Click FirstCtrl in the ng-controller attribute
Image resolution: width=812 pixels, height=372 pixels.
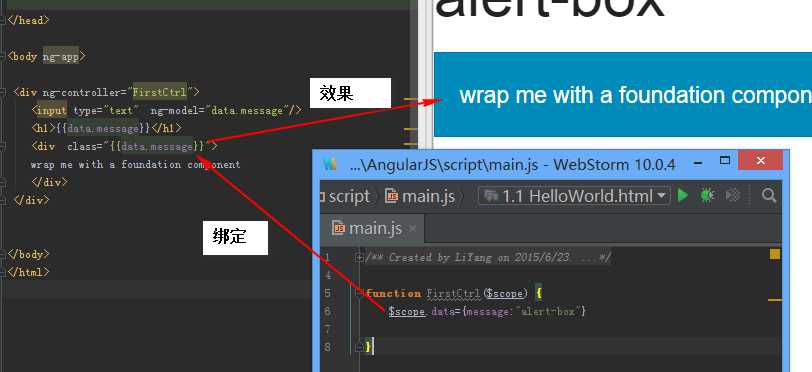[x=159, y=92]
